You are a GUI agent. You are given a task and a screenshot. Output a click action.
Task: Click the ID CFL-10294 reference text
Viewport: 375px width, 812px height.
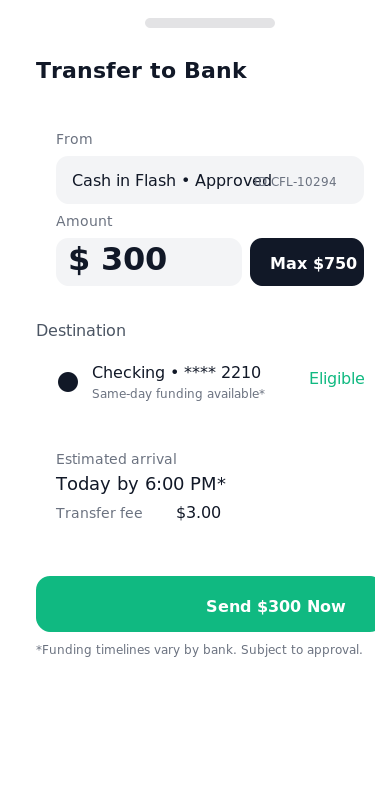(296, 182)
